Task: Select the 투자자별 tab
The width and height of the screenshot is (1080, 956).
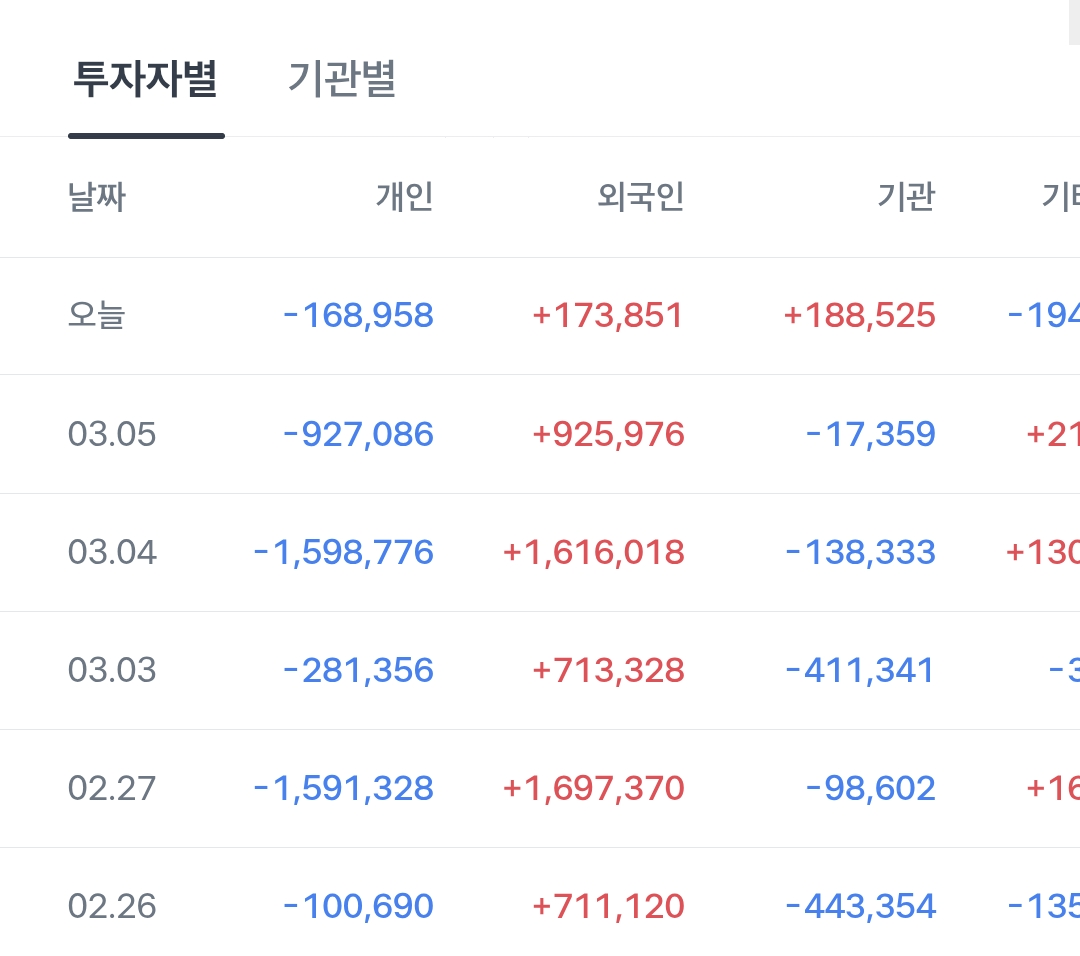Action: (x=146, y=80)
